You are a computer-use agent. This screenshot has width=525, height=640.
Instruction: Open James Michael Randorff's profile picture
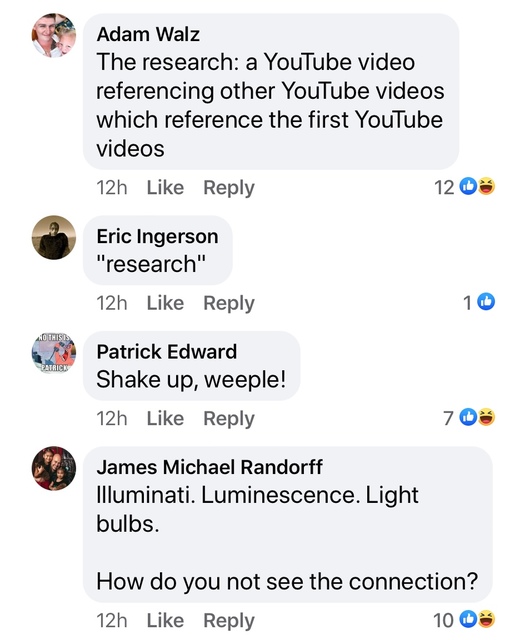tap(54, 468)
